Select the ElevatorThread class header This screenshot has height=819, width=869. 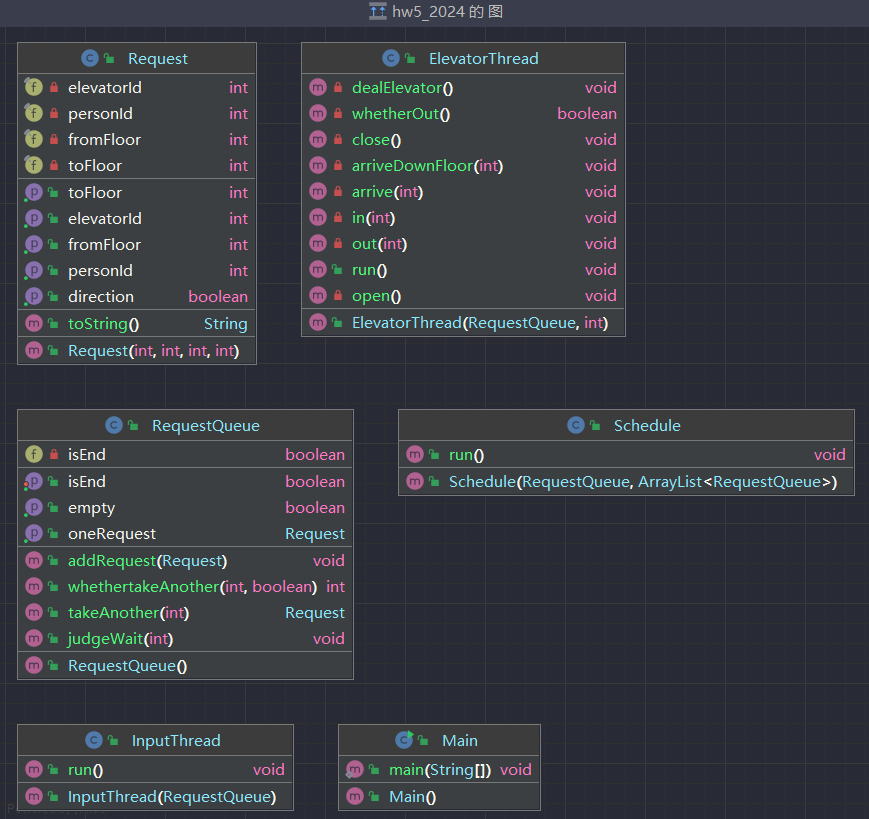[x=463, y=58]
